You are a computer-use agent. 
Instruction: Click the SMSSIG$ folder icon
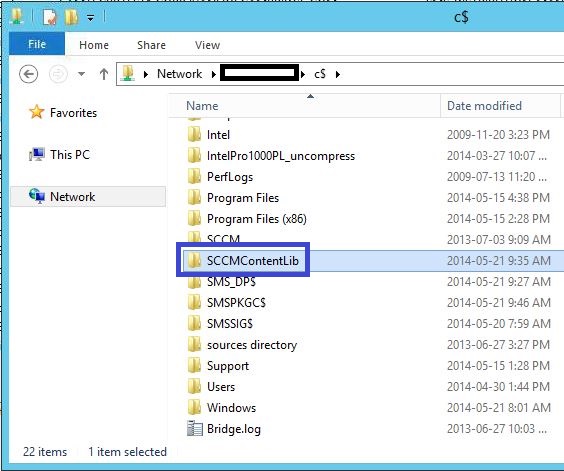coord(195,323)
